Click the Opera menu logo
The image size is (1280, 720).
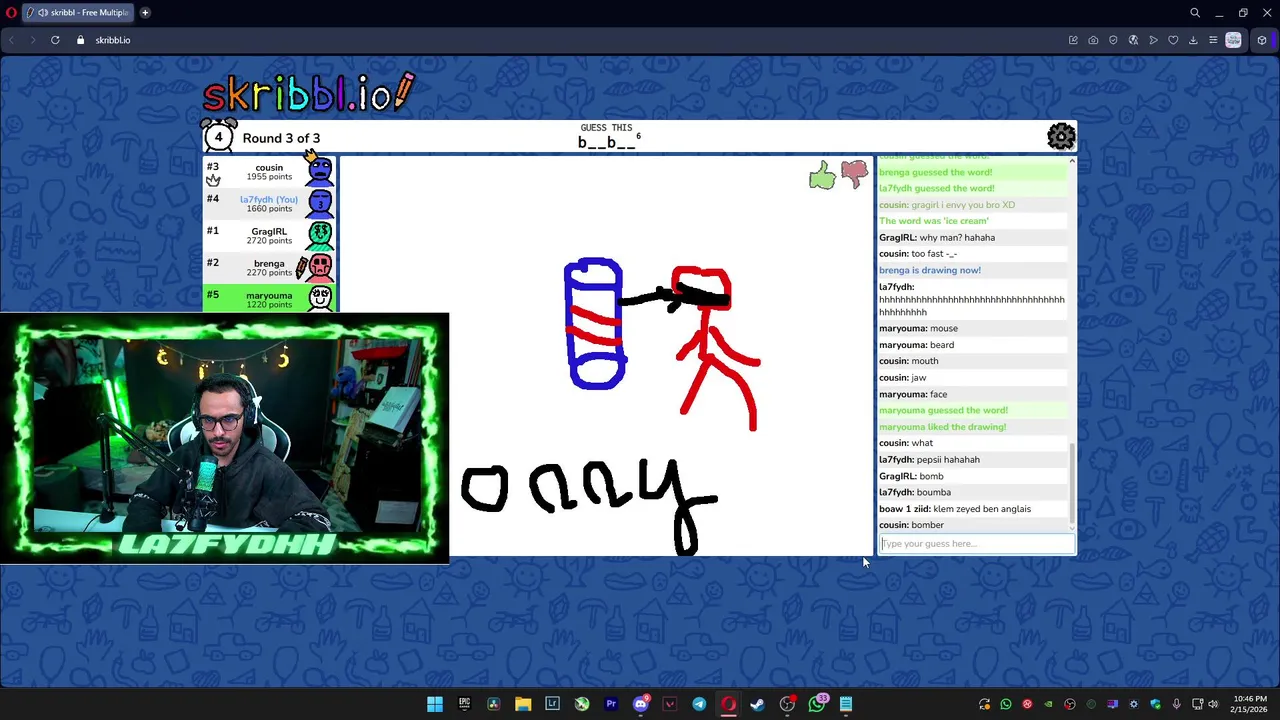point(11,12)
